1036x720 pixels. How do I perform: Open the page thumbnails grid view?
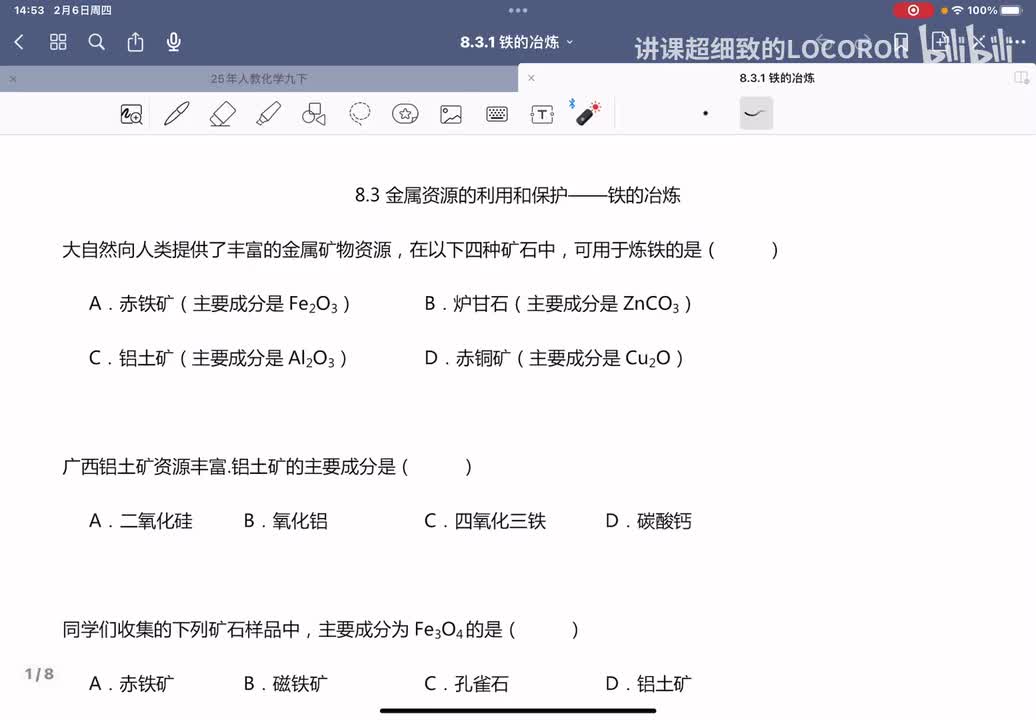(58, 42)
